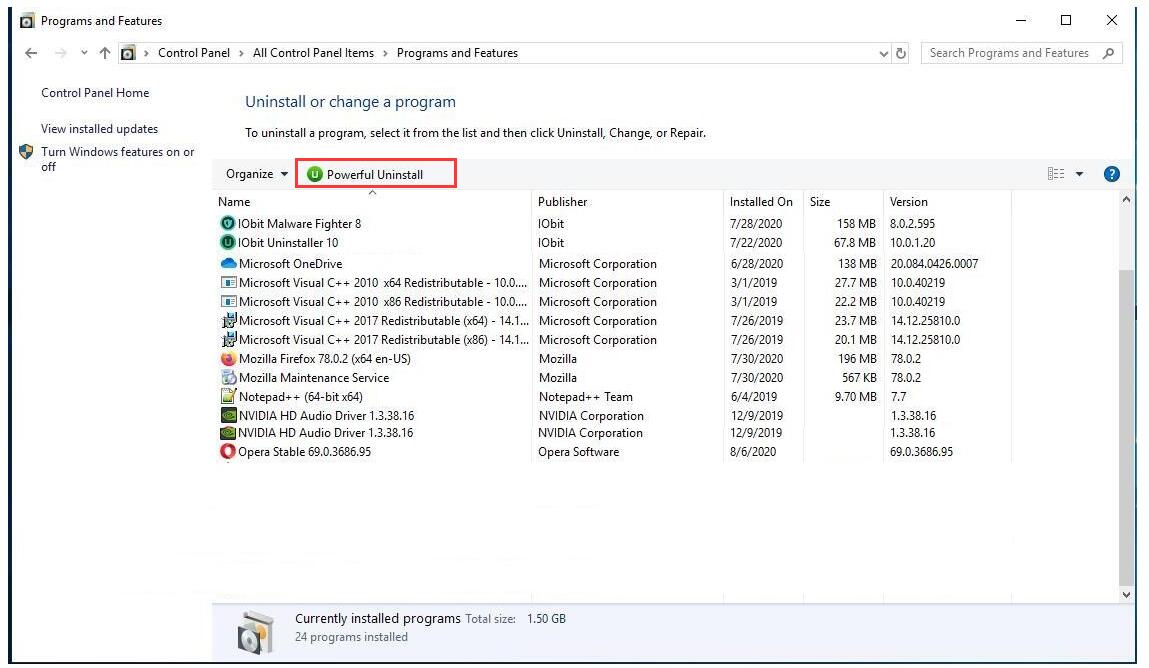Open help with the blue question mark

coord(1112,174)
